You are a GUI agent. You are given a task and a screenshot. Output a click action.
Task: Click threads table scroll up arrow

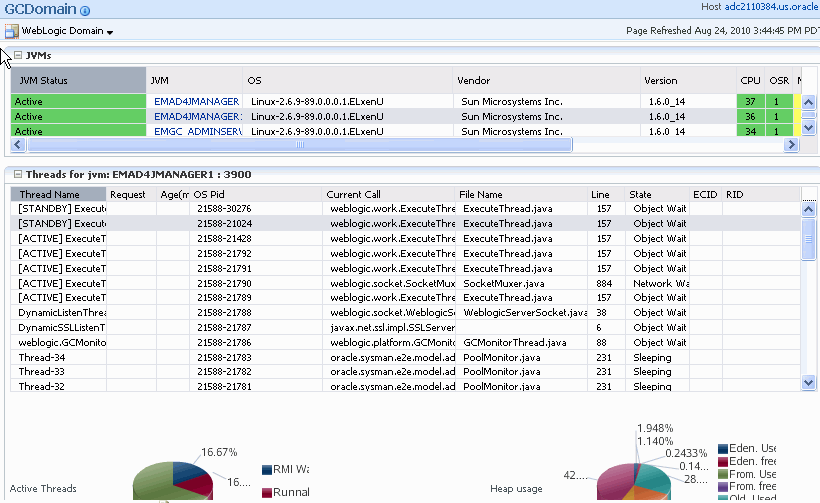click(x=808, y=210)
